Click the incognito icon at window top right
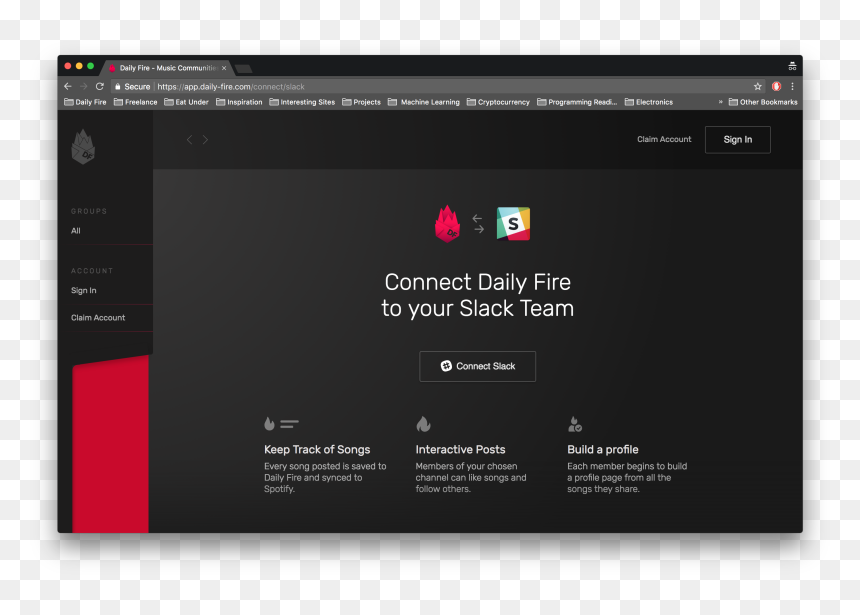 tap(792, 66)
